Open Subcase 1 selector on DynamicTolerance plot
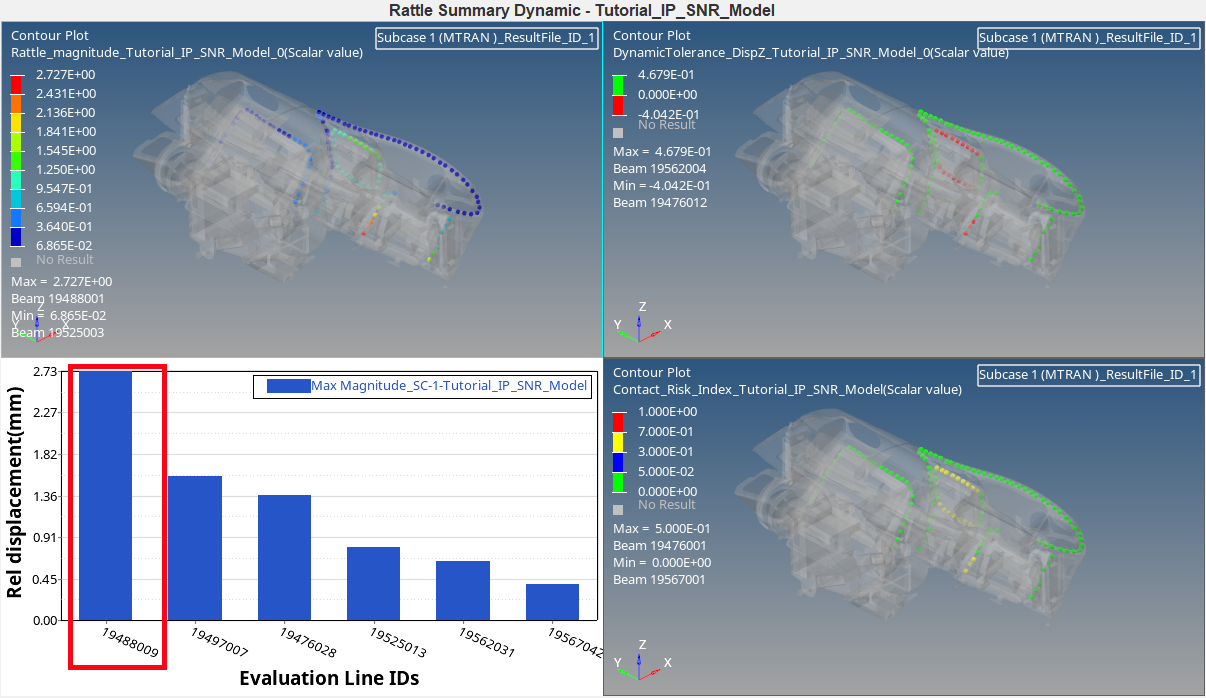The width and height of the screenshot is (1206, 698). [1088, 37]
